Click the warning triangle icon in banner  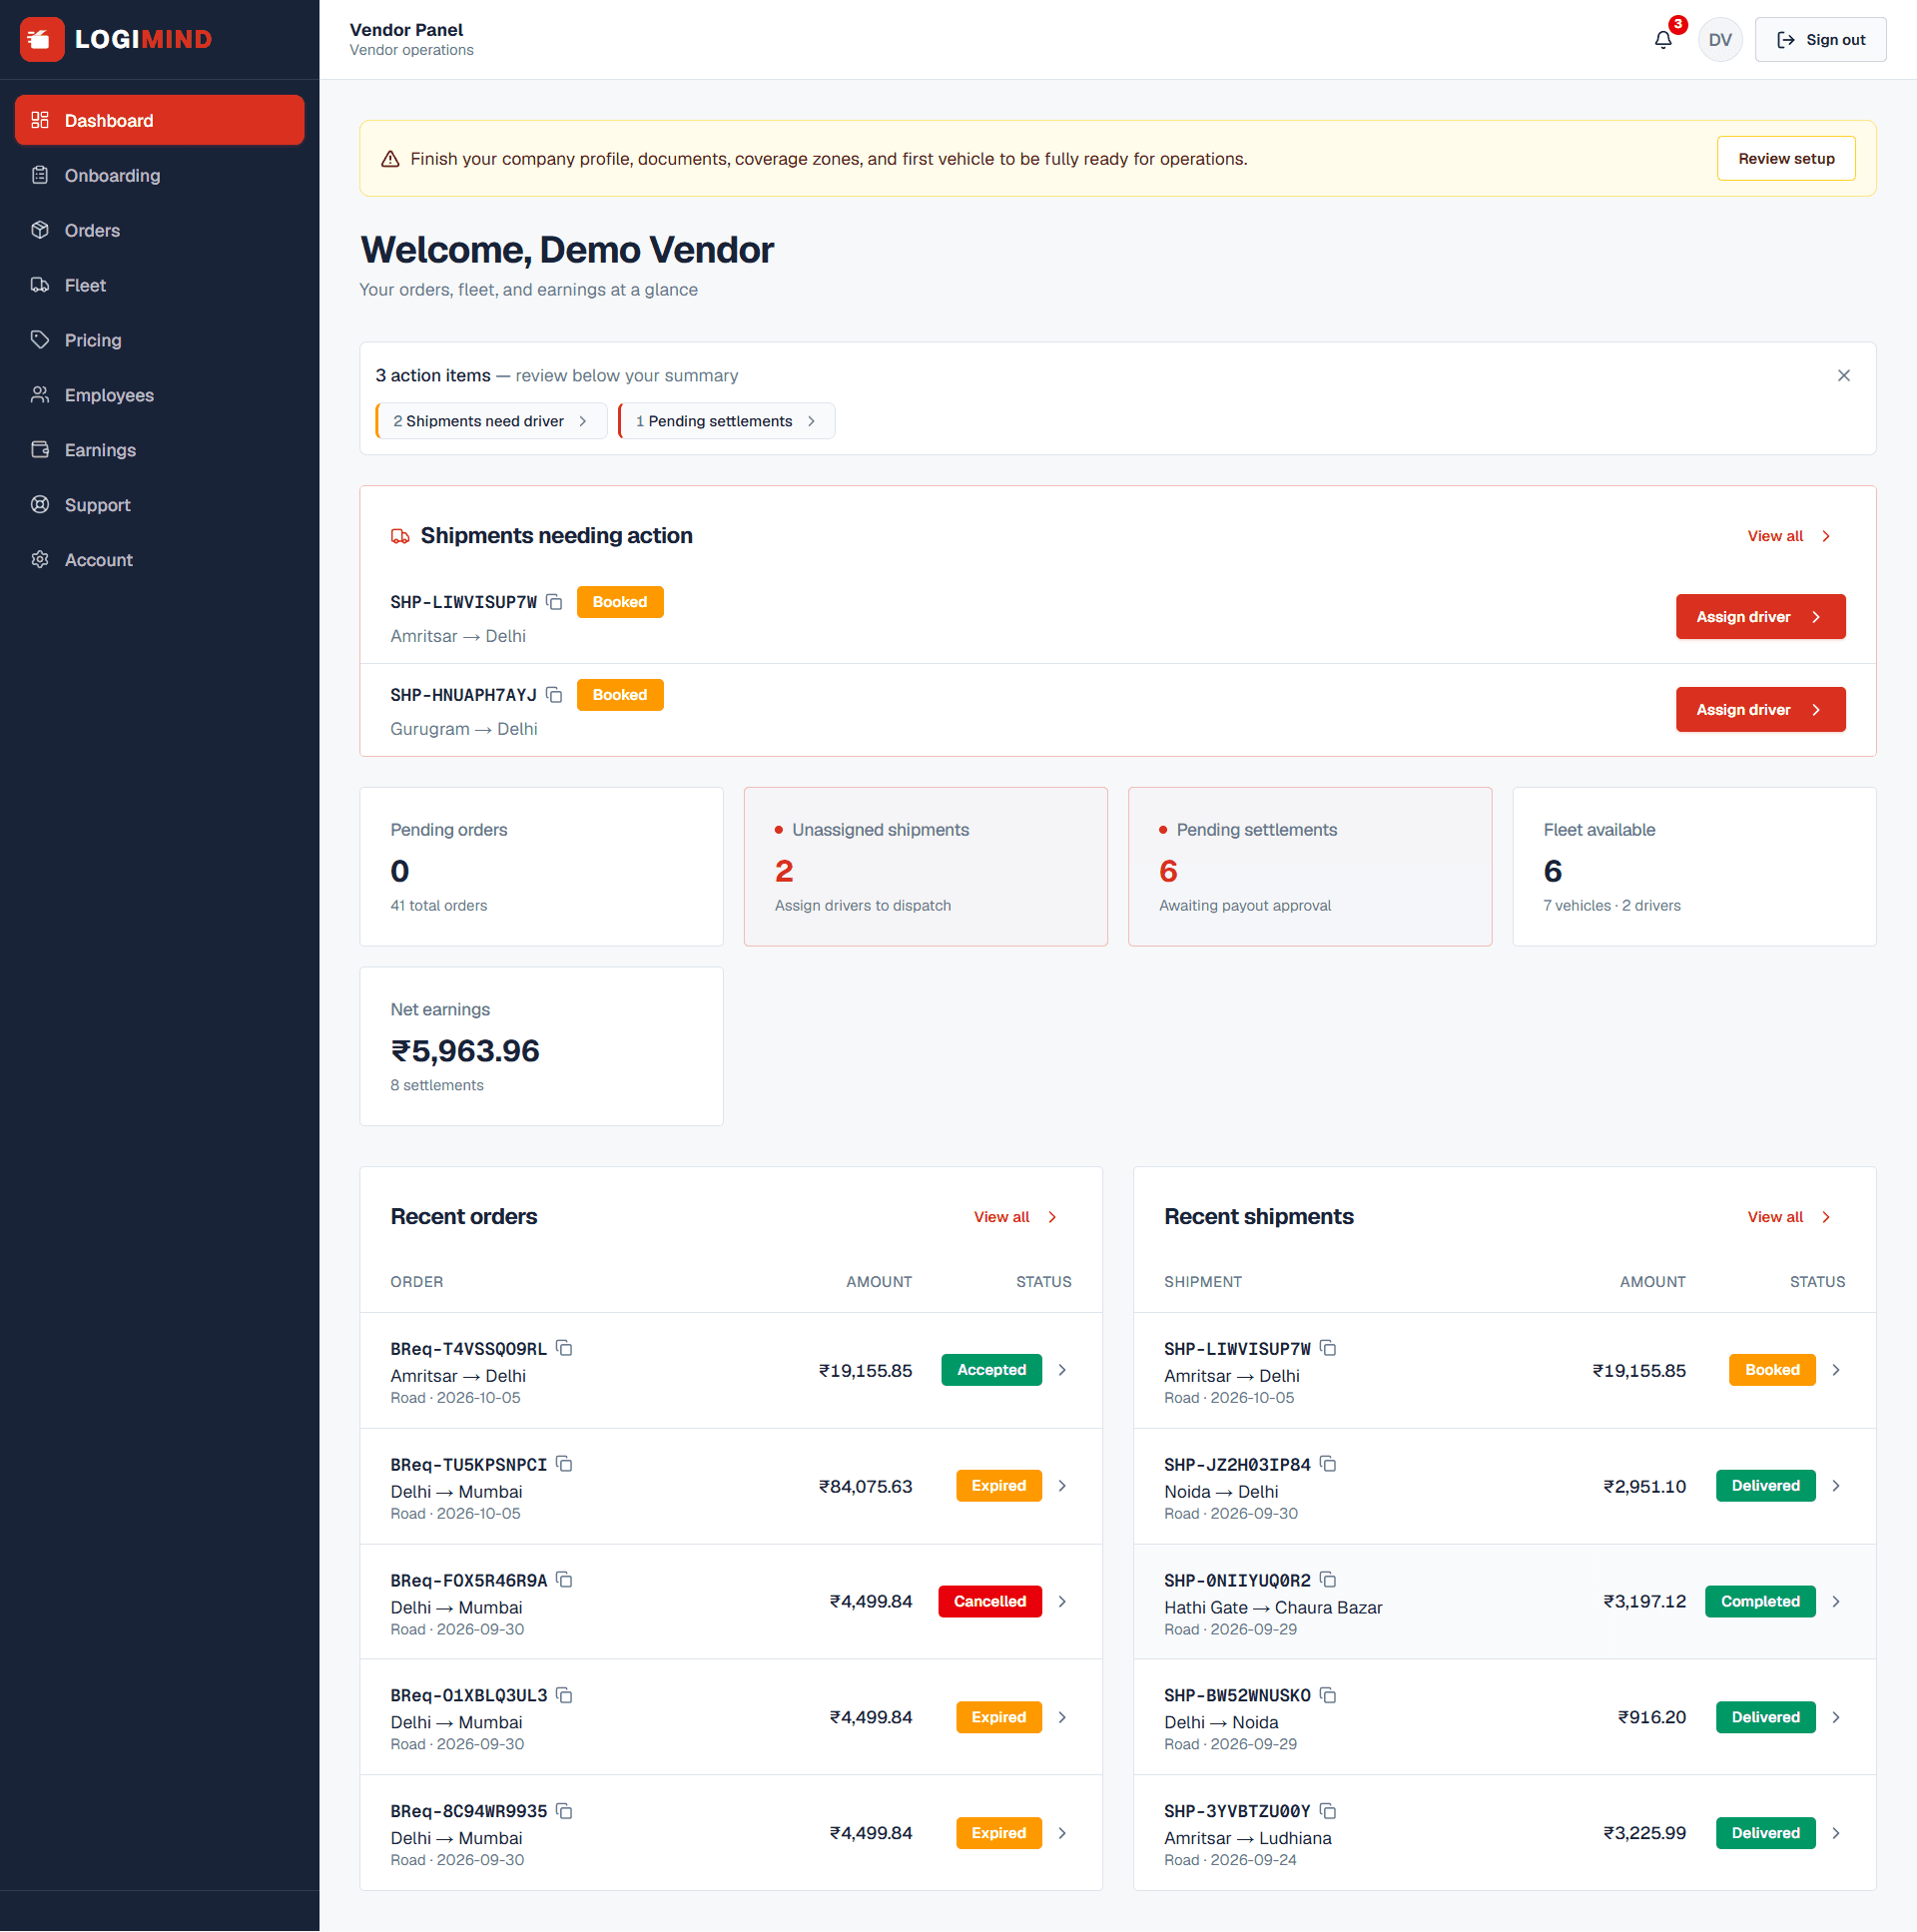pyautogui.click(x=390, y=159)
